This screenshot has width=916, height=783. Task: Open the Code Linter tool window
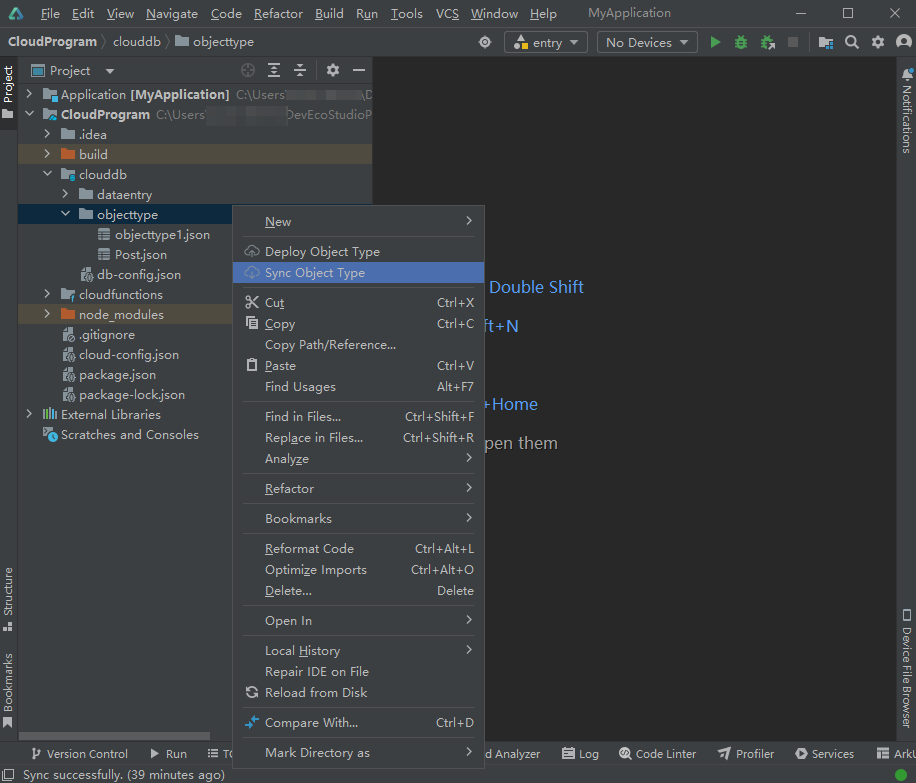pyautogui.click(x=658, y=754)
